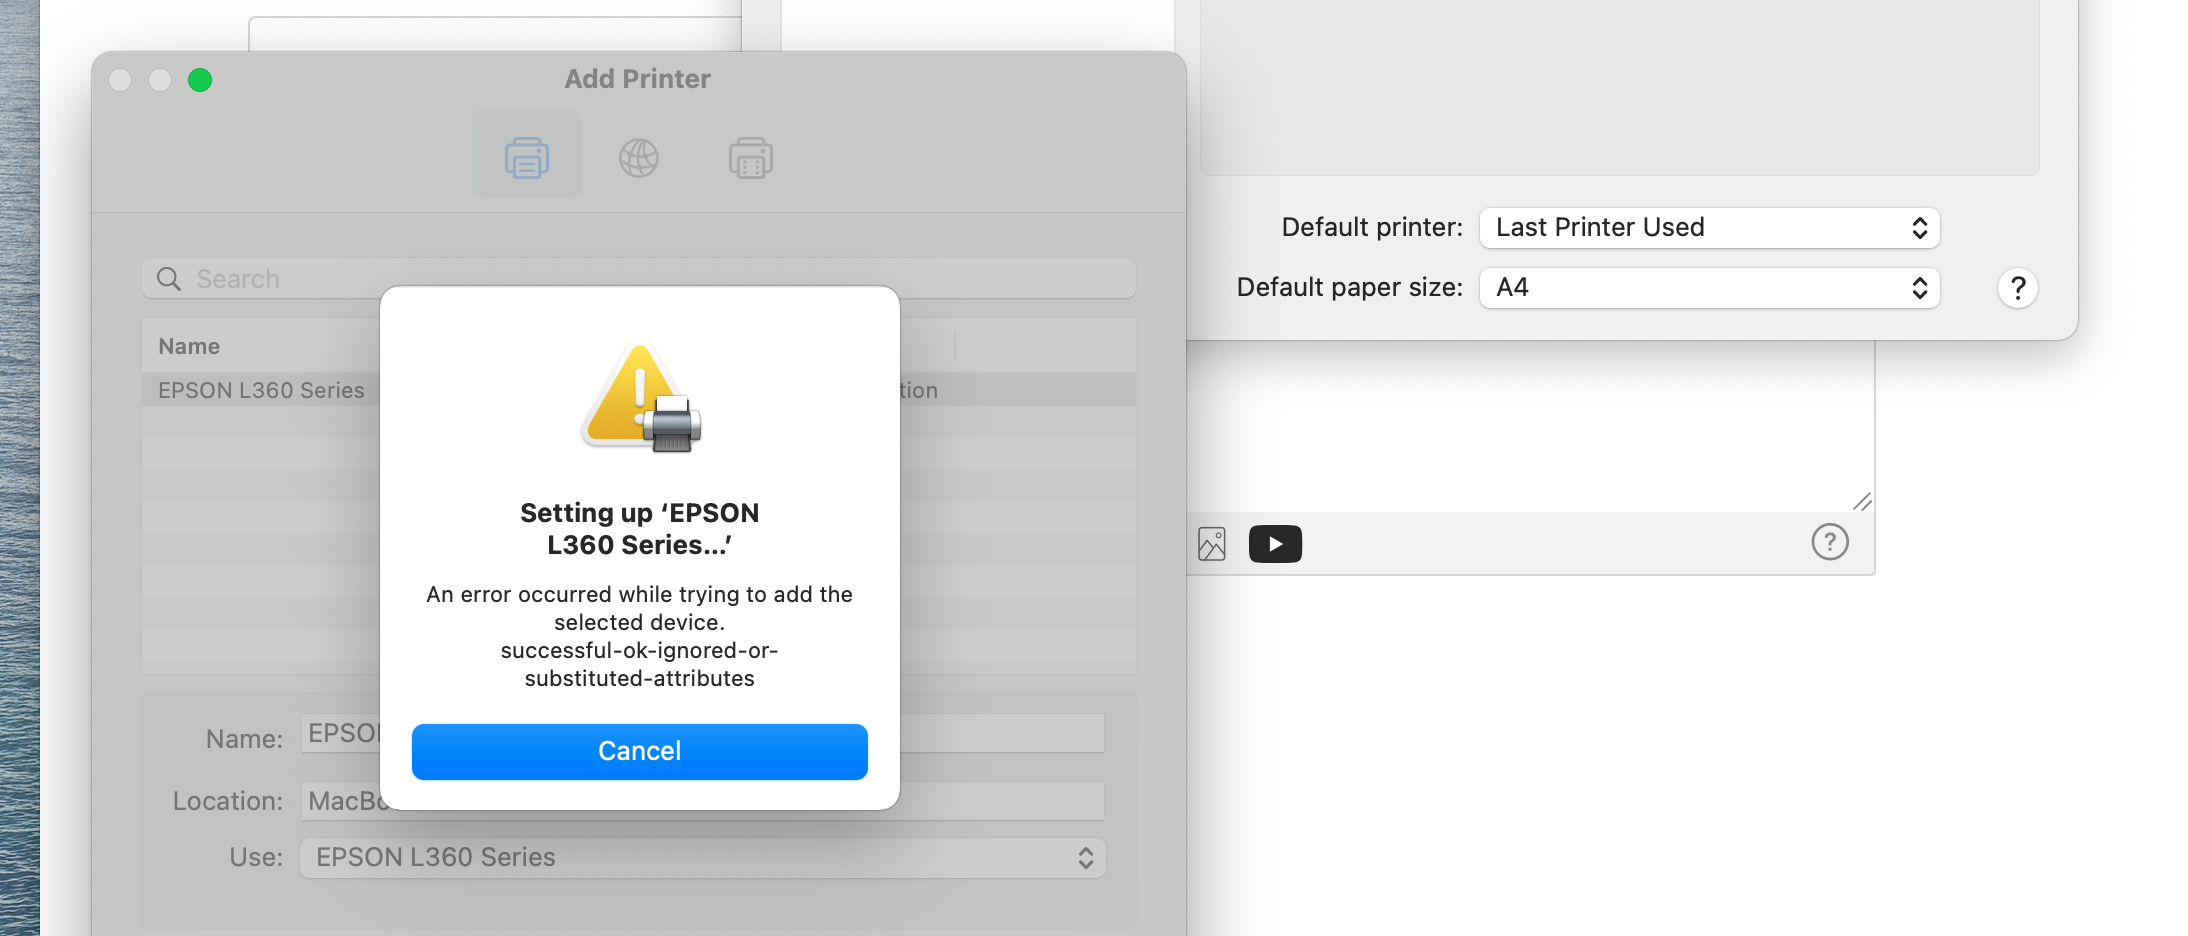Click the insert image icon below the text area
Viewport: 2188px width, 936px height.
point(1212,544)
